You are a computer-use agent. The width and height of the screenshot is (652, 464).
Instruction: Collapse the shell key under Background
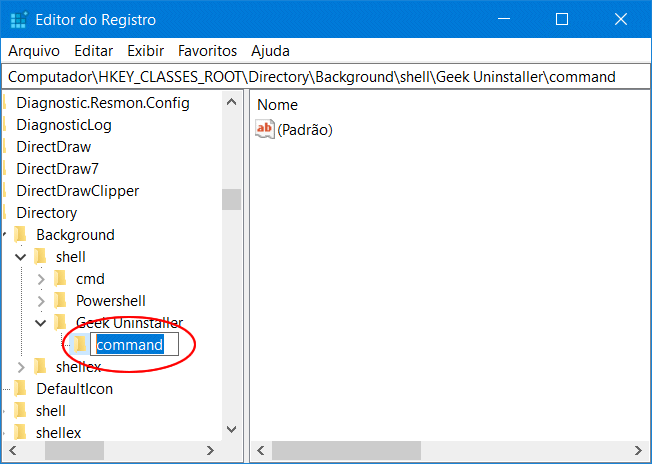click(x=21, y=257)
